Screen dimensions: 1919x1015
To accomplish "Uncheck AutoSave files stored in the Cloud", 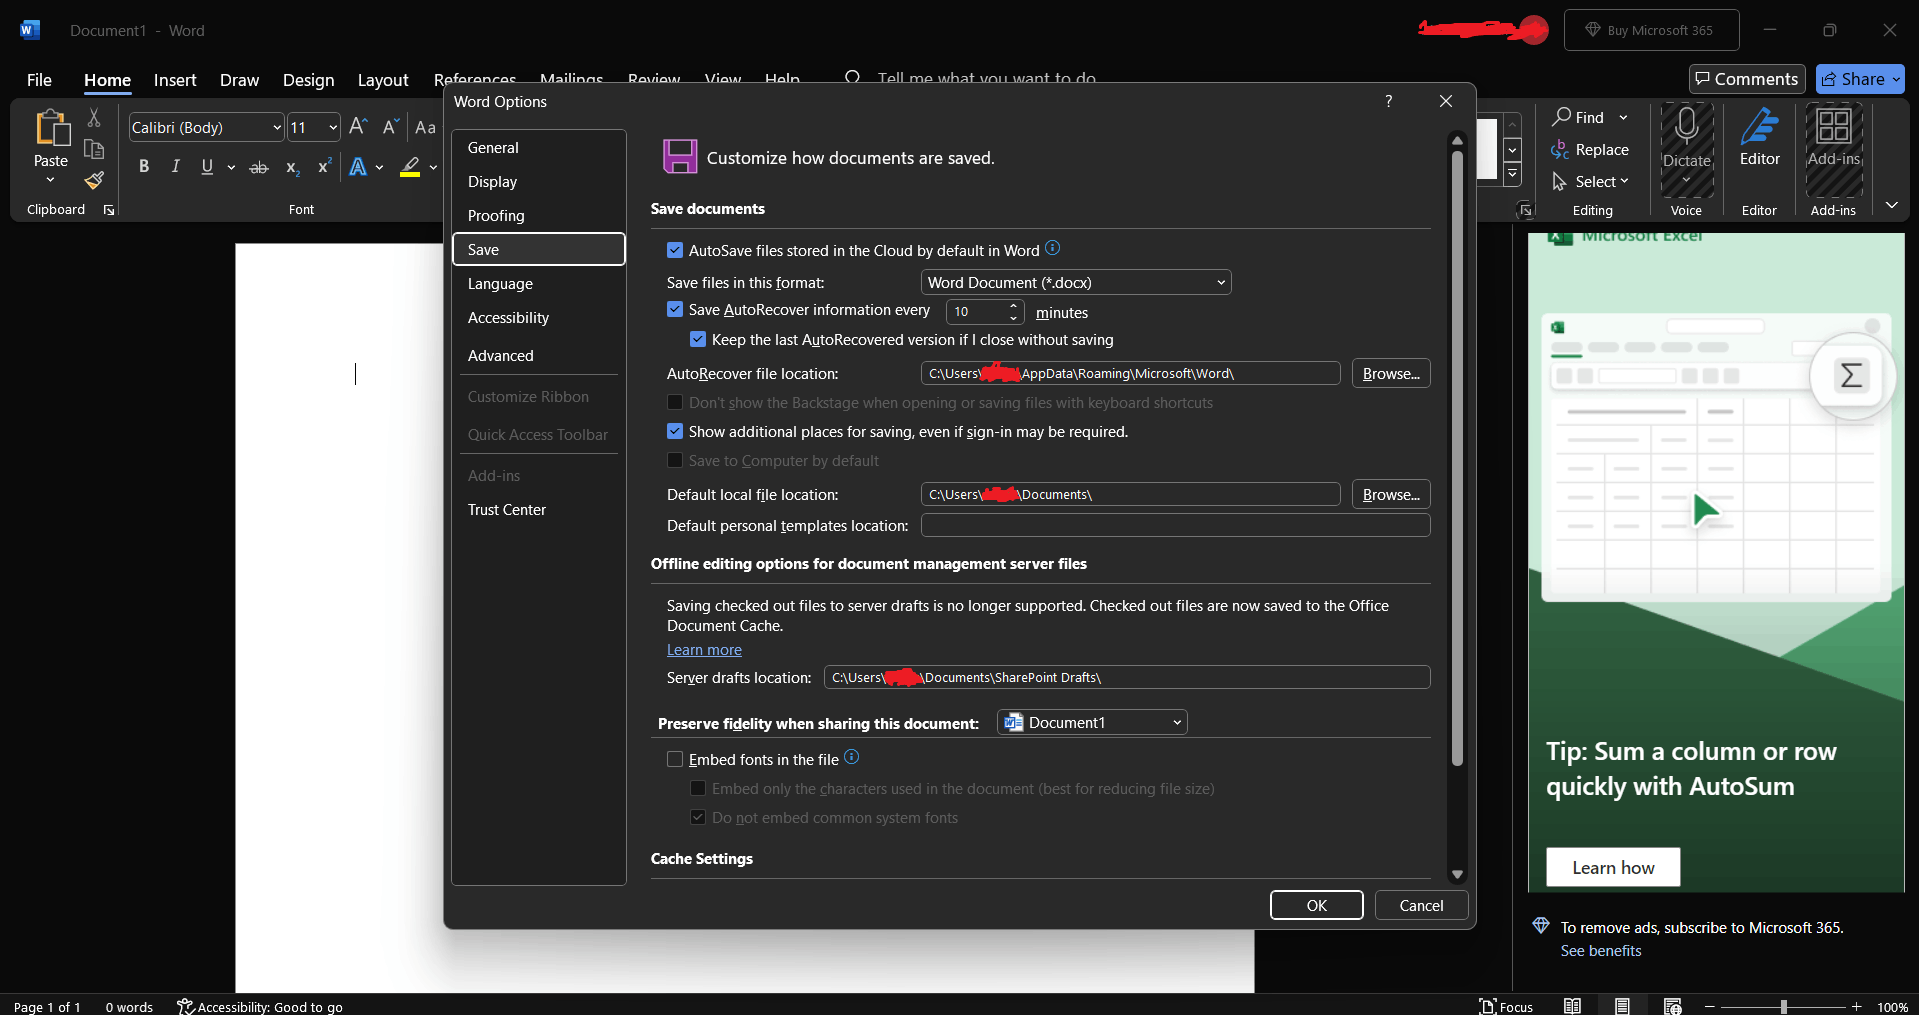I will (675, 250).
